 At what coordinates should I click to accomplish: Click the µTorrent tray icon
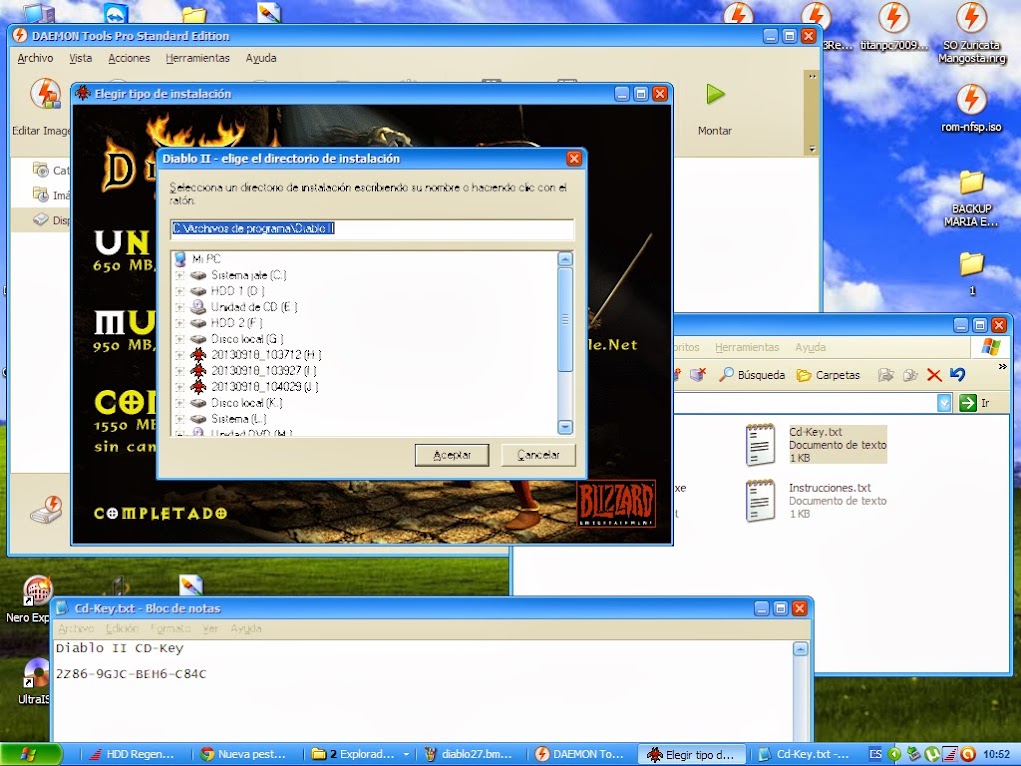click(932, 754)
